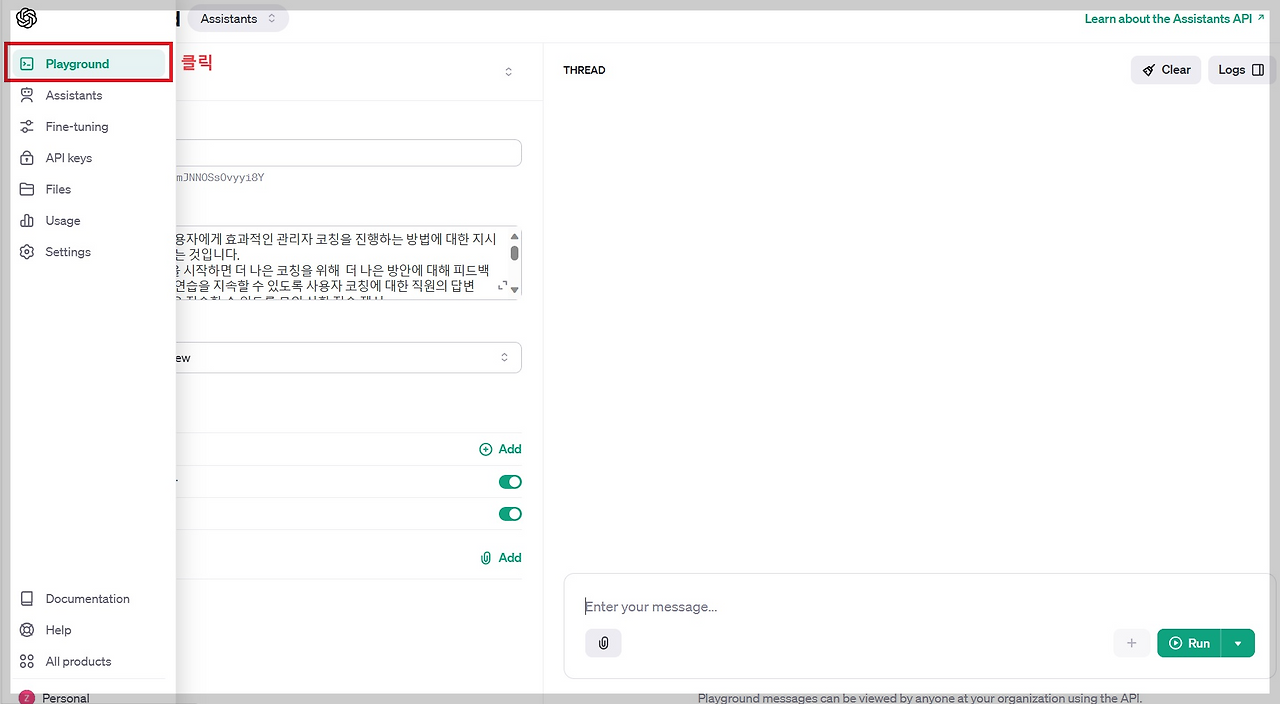Image resolution: width=1280 pixels, height=704 pixels.
Task: Open the Assistants section from the sidebar
Action: 74,95
